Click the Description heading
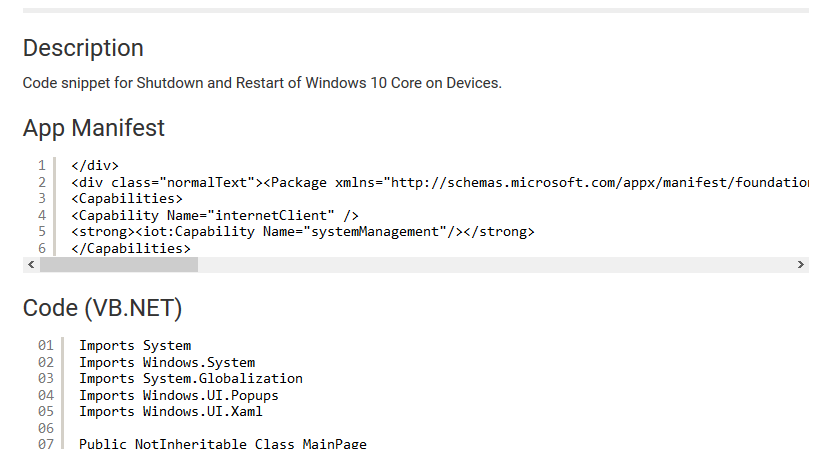The height and width of the screenshot is (449, 826). pyautogui.click(x=83, y=48)
